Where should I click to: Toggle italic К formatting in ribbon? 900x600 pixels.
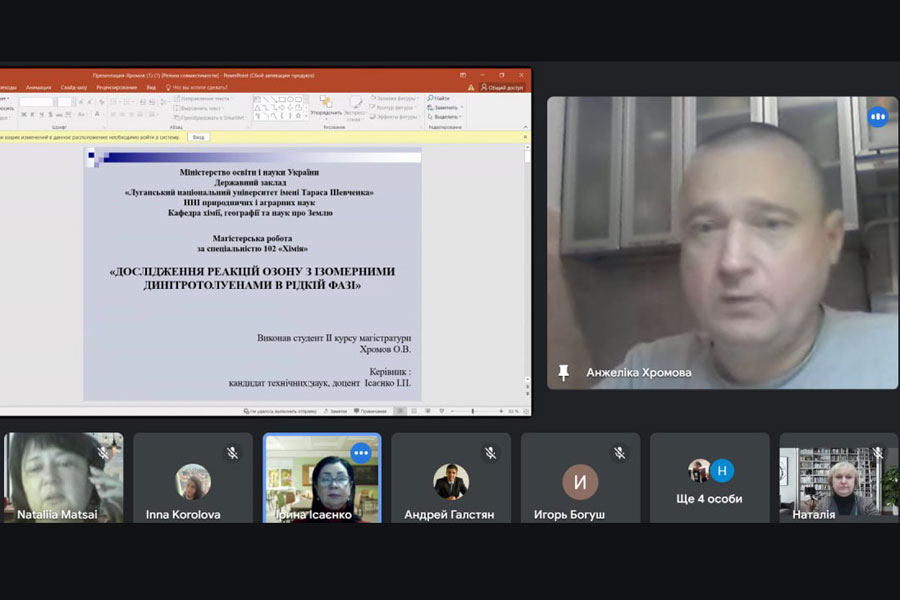pos(32,114)
